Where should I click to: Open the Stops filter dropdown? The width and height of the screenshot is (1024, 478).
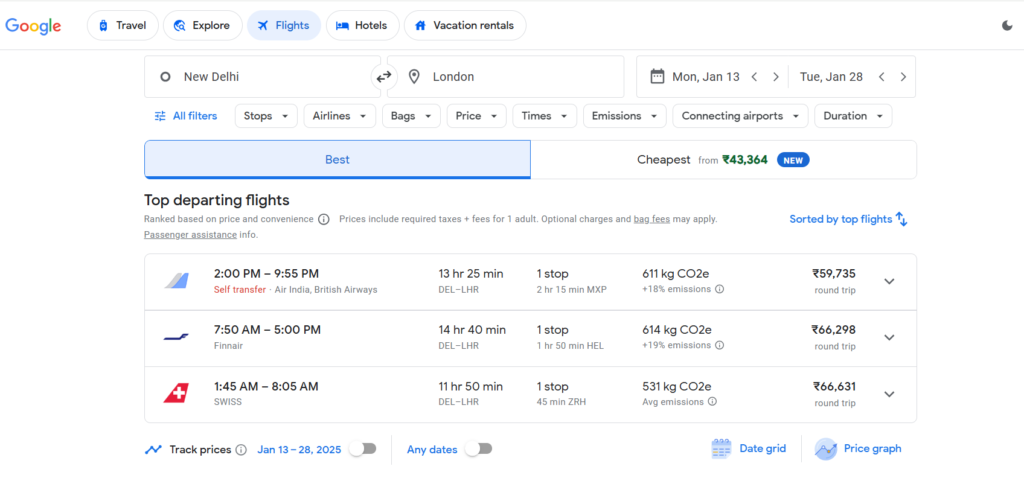(x=266, y=116)
